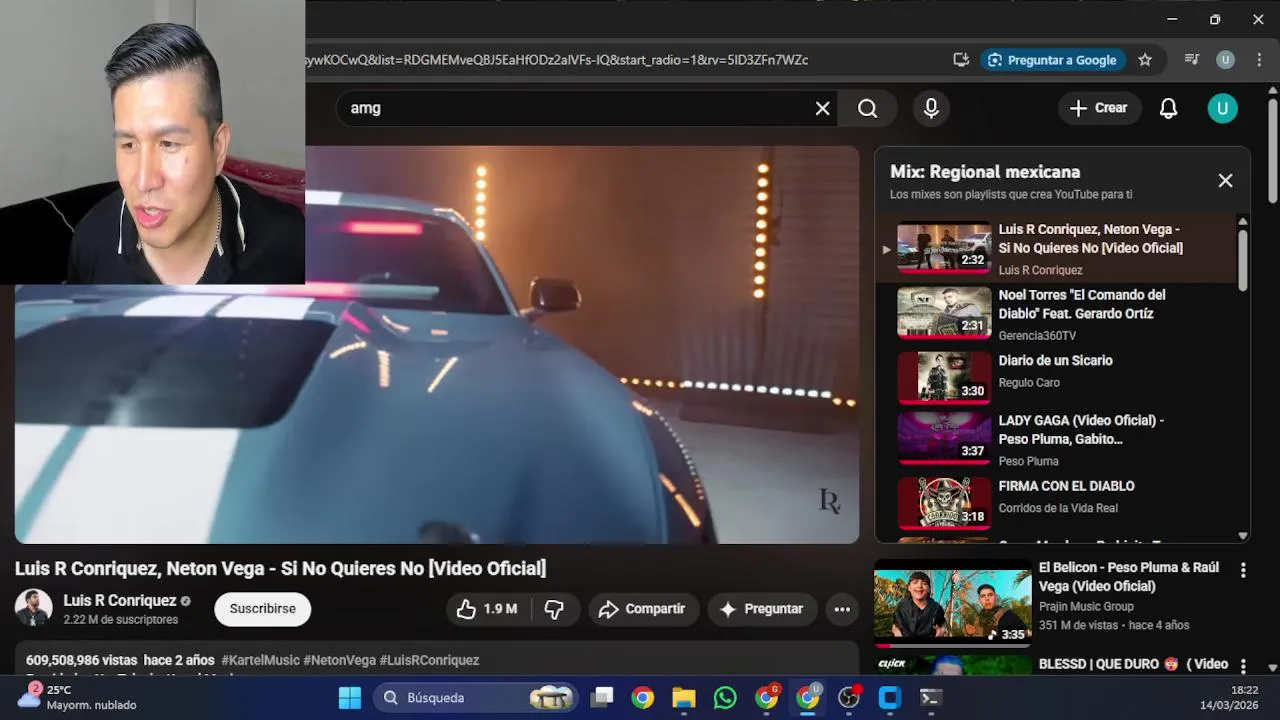
Task: Open Task View in taskbar
Action: tap(601, 698)
